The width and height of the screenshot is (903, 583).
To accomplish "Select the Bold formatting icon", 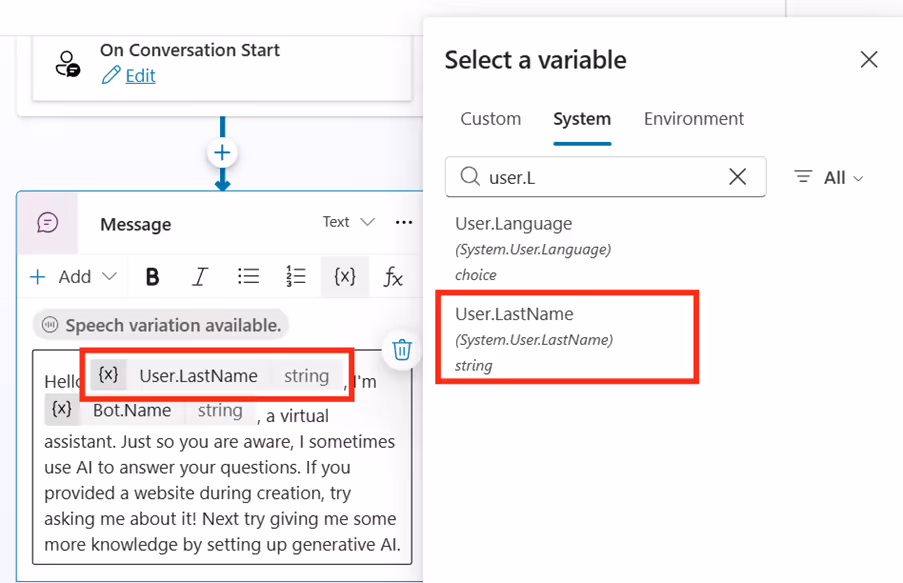I will [x=152, y=276].
